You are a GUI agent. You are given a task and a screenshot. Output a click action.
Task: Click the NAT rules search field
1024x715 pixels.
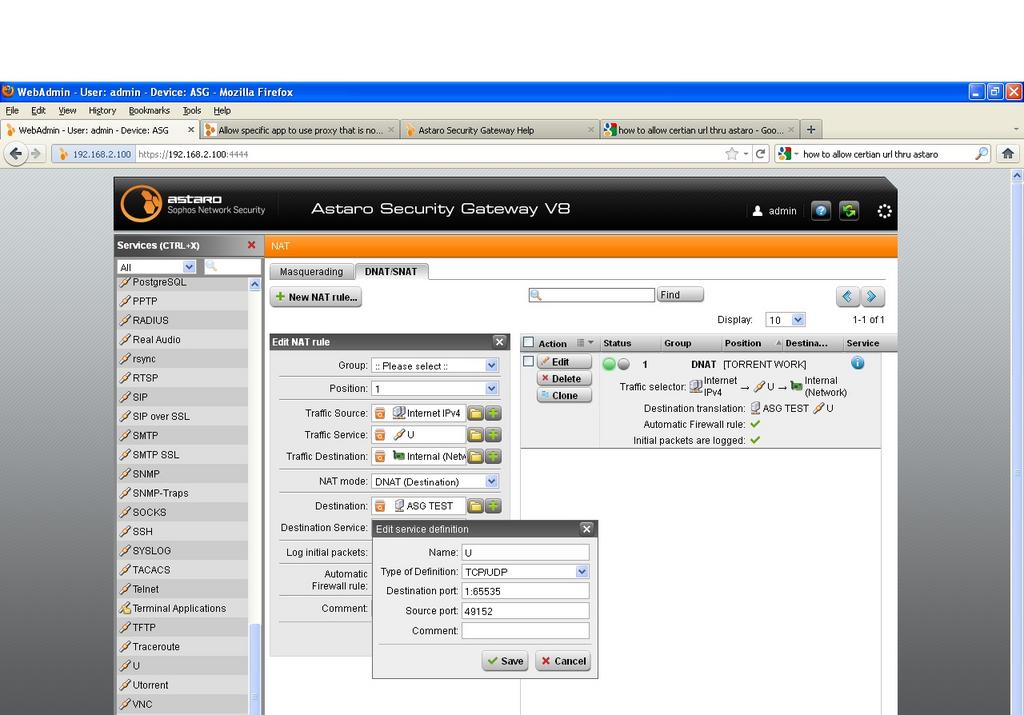pos(592,295)
